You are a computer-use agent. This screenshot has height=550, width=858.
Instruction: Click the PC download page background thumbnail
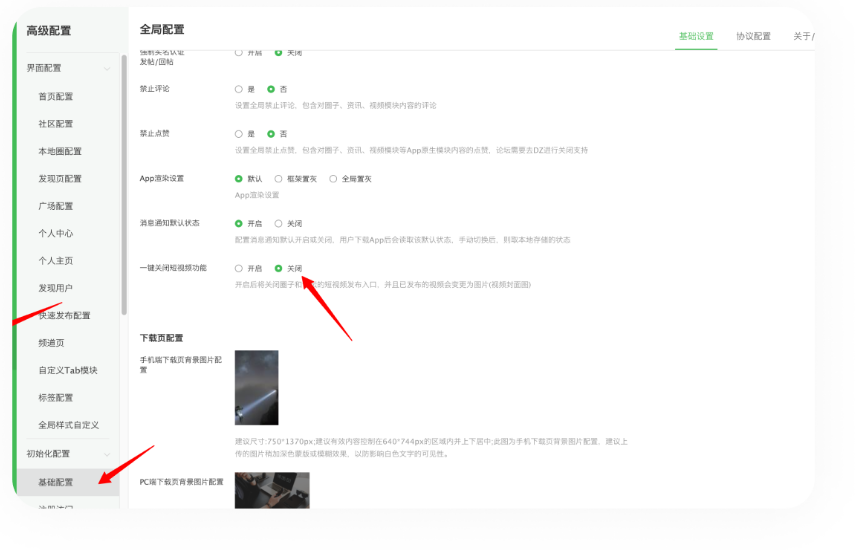tap(272, 490)
